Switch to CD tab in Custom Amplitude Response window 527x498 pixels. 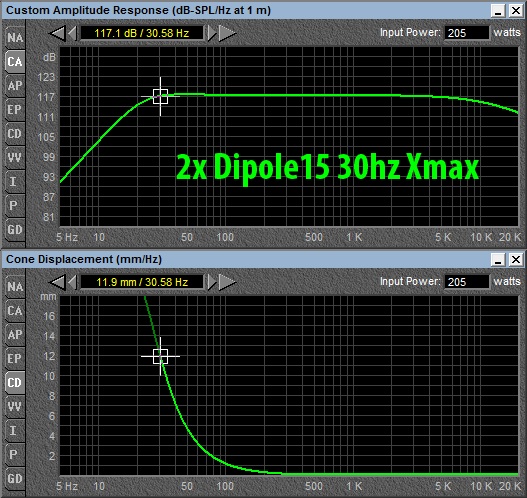click(15, 134)
